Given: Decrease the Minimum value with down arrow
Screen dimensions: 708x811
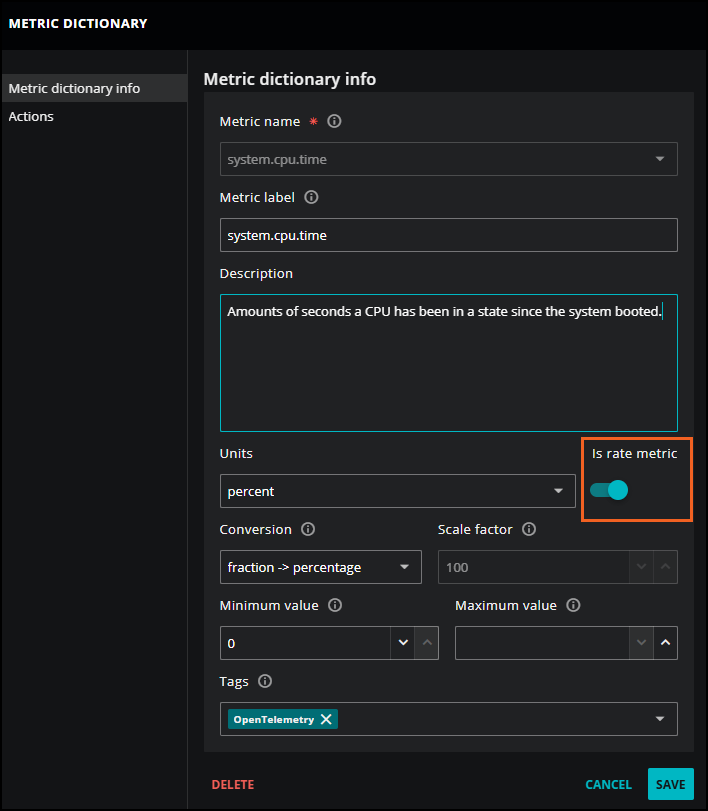Looking at the screenshot, I should pyautogui.click(x=403, y=642).
